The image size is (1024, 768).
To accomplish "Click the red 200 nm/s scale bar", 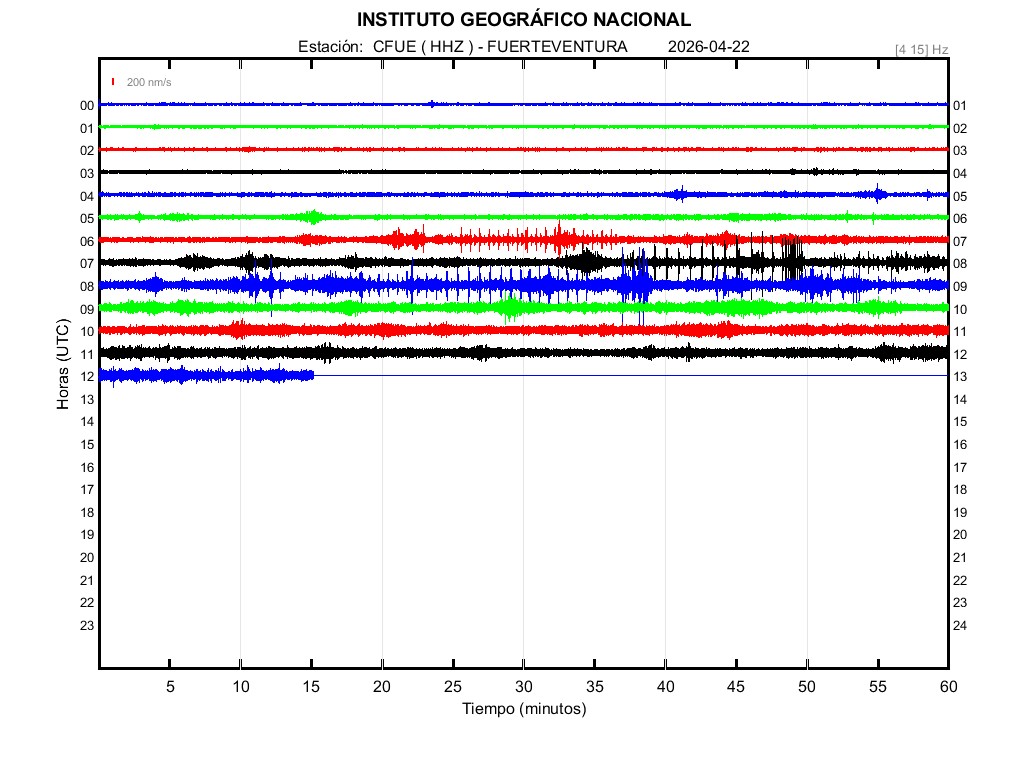I will pyautogui.click(x=114, y=82).
